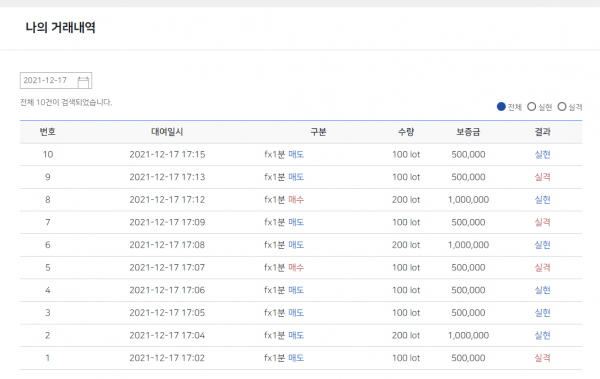Click fx1분 매수 in row 5
The width and height of the screenshot is (600, 379).
pyautogui.click(x=284, y=267)
